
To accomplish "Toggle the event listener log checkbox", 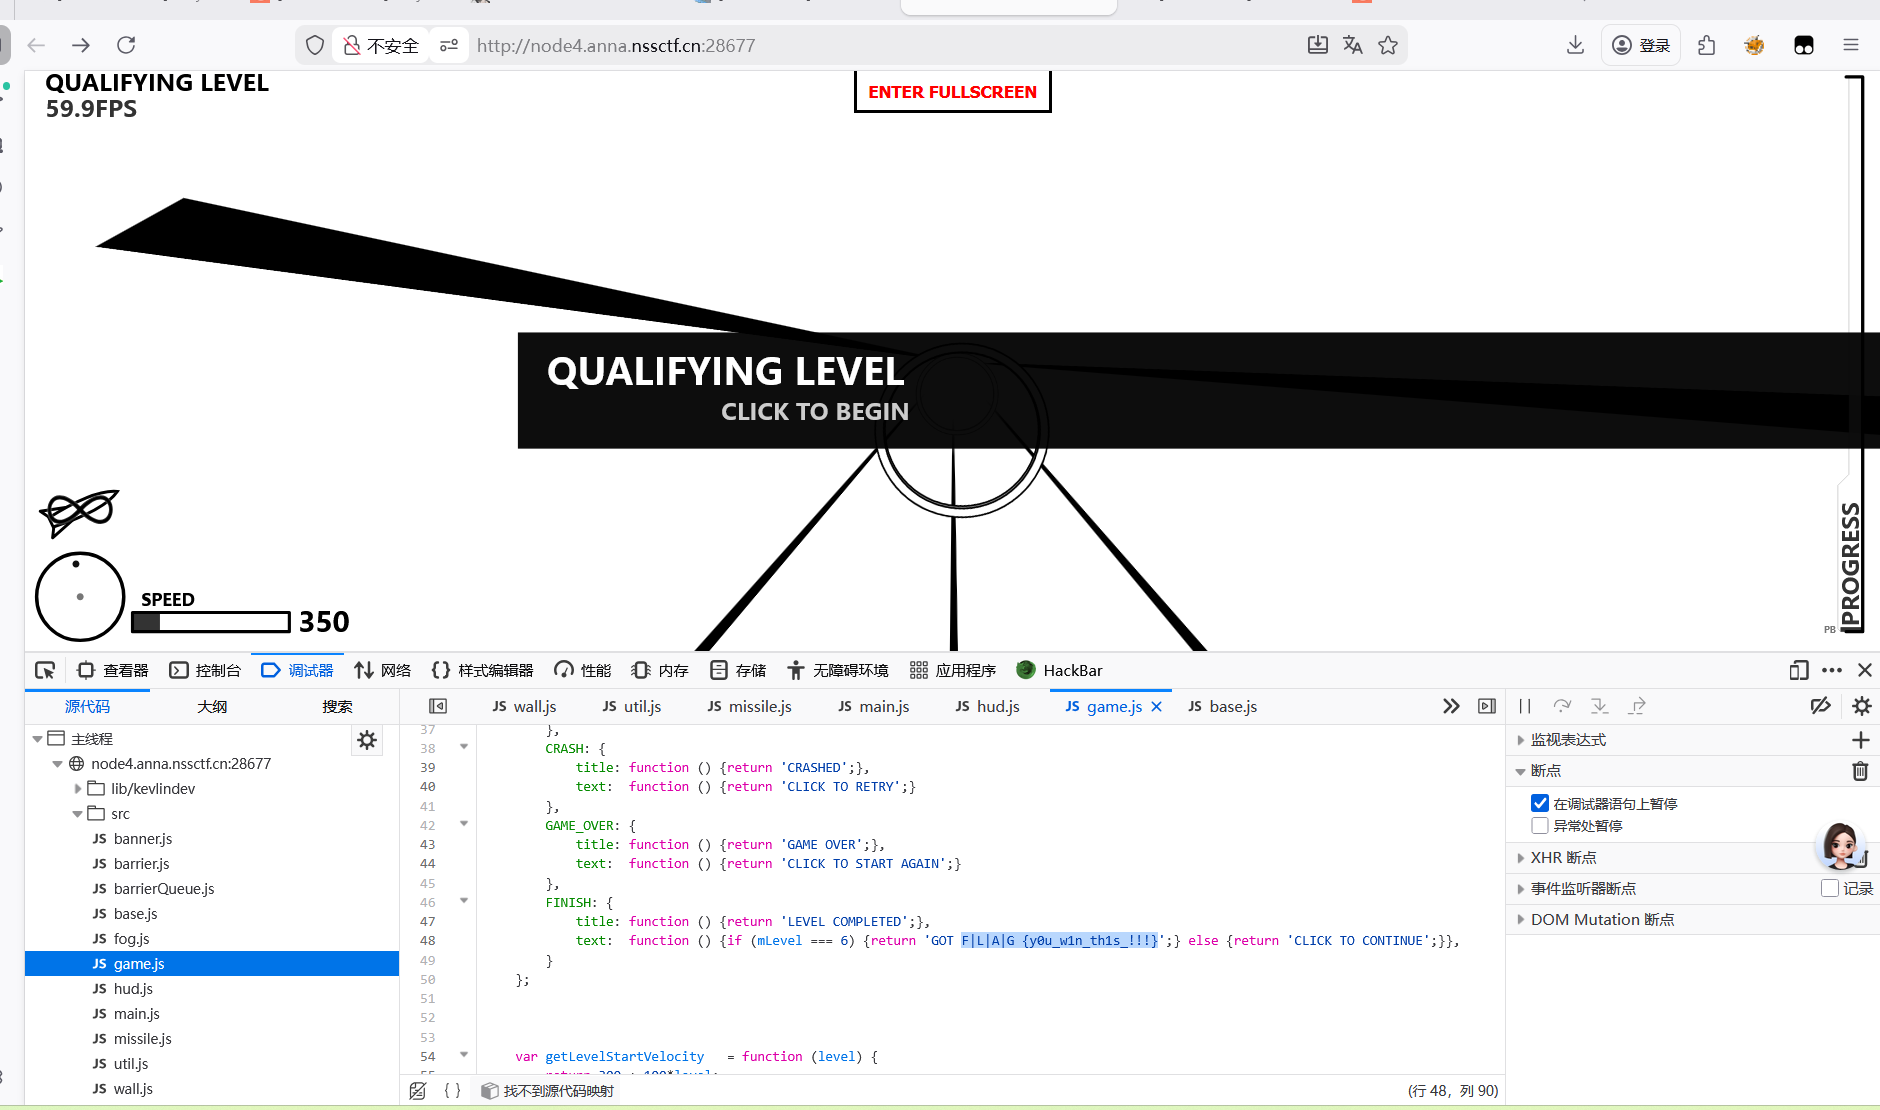I will (x=1830, y=888).
